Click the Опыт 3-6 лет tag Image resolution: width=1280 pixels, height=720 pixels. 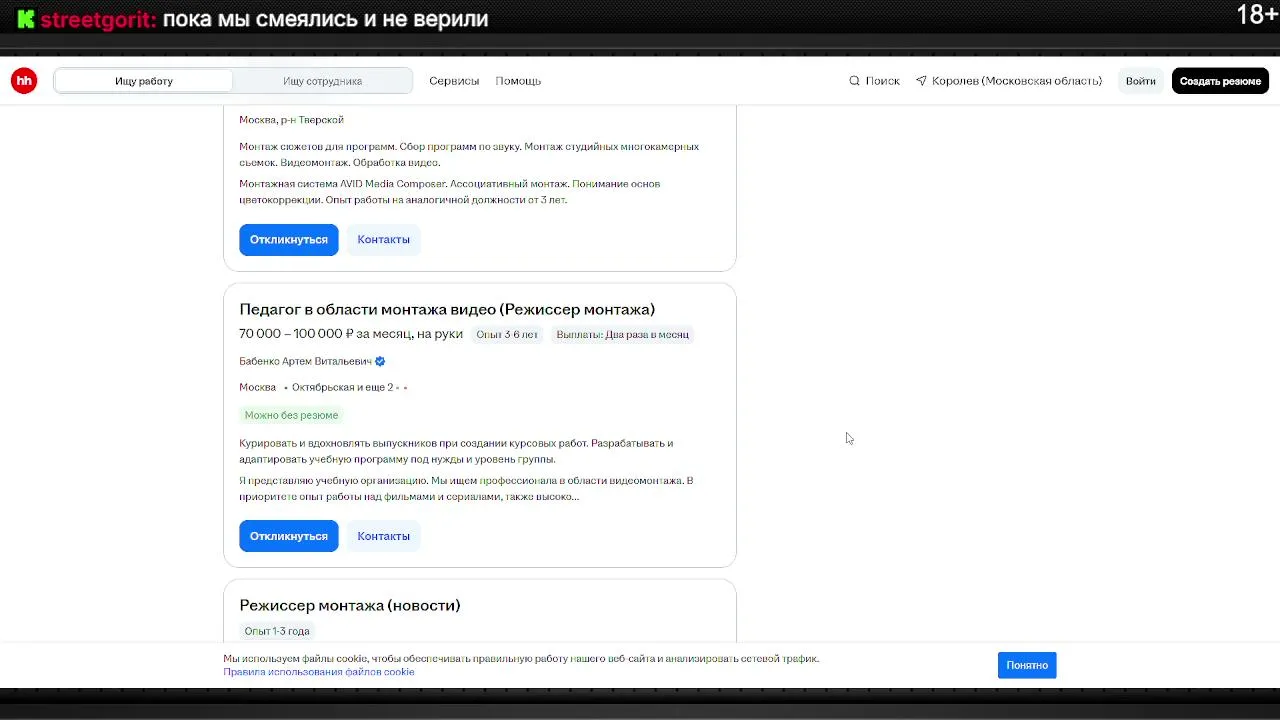point(507,334)
